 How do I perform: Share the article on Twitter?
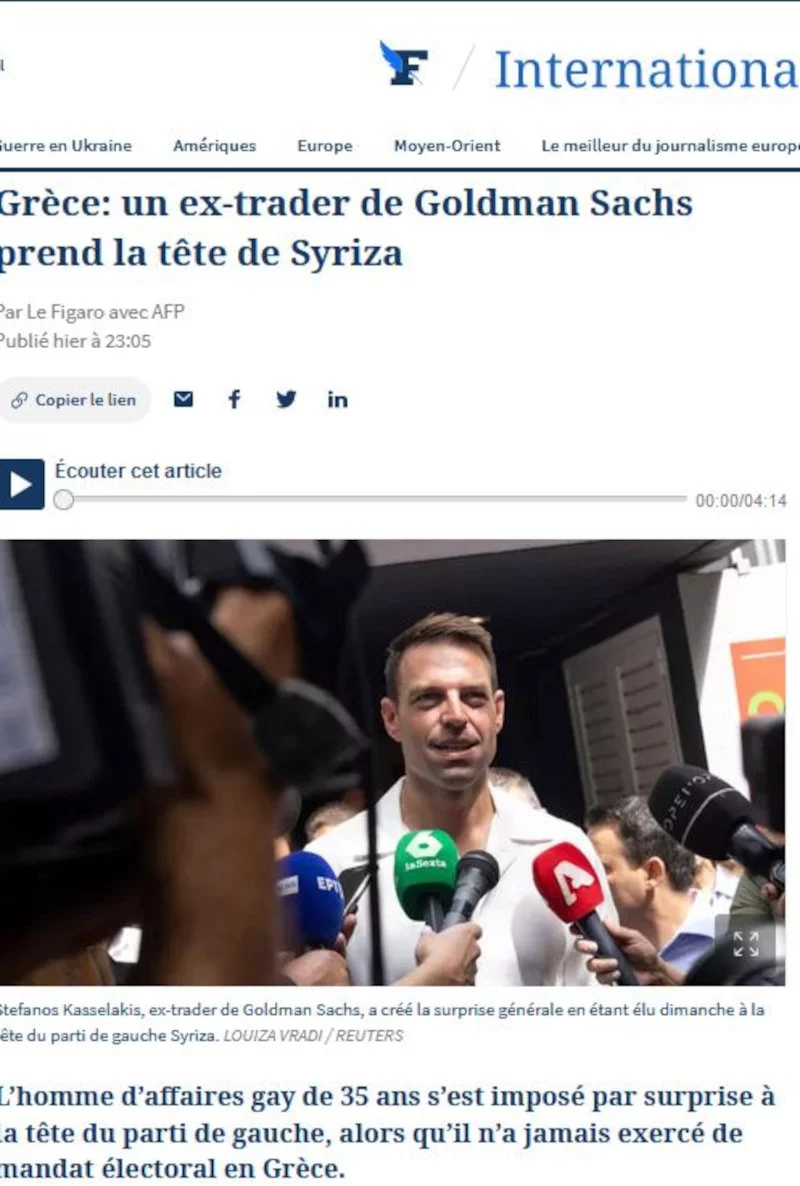[286, 399]
